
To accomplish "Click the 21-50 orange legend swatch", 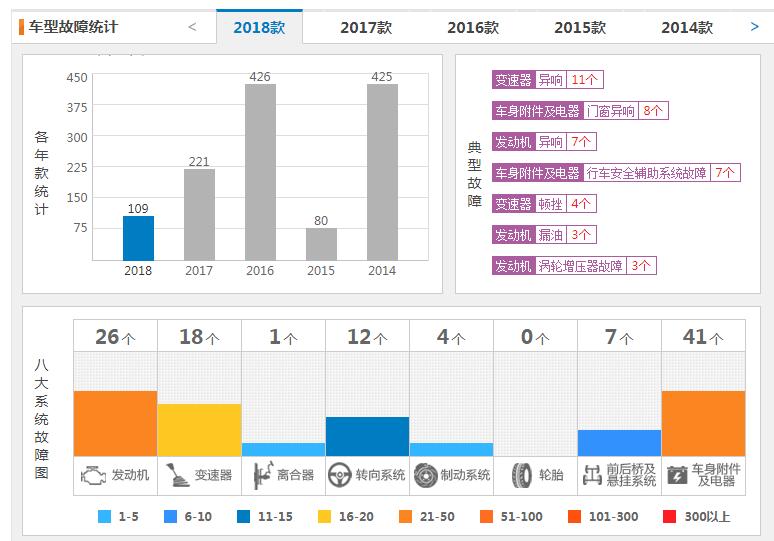I will point(405,516).
